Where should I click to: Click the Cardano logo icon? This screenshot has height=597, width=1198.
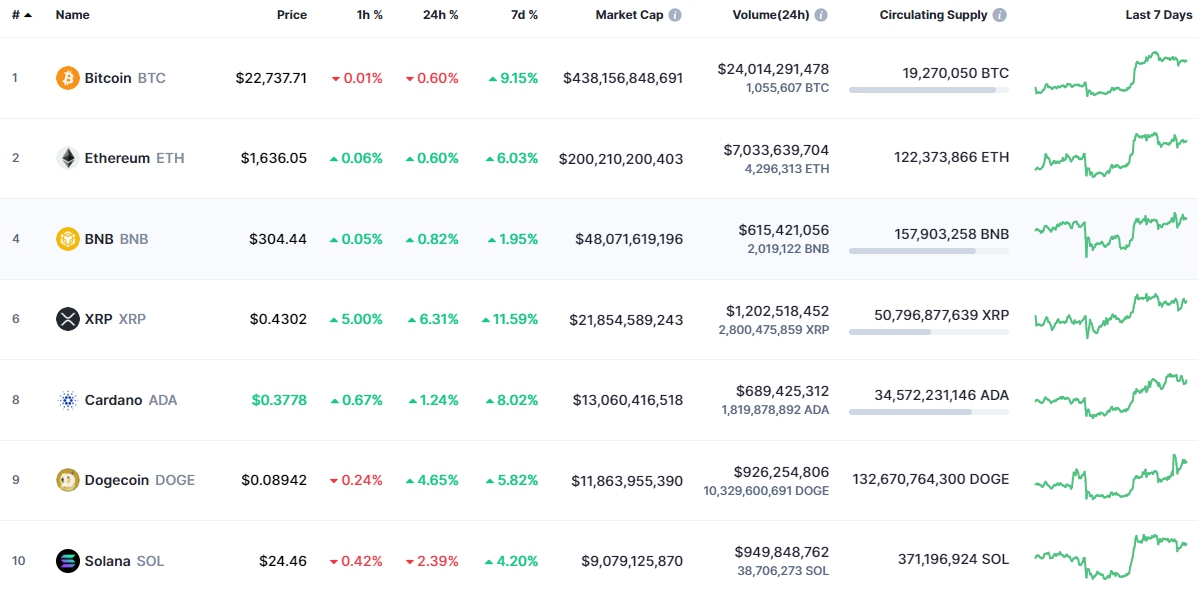[67, 400]
